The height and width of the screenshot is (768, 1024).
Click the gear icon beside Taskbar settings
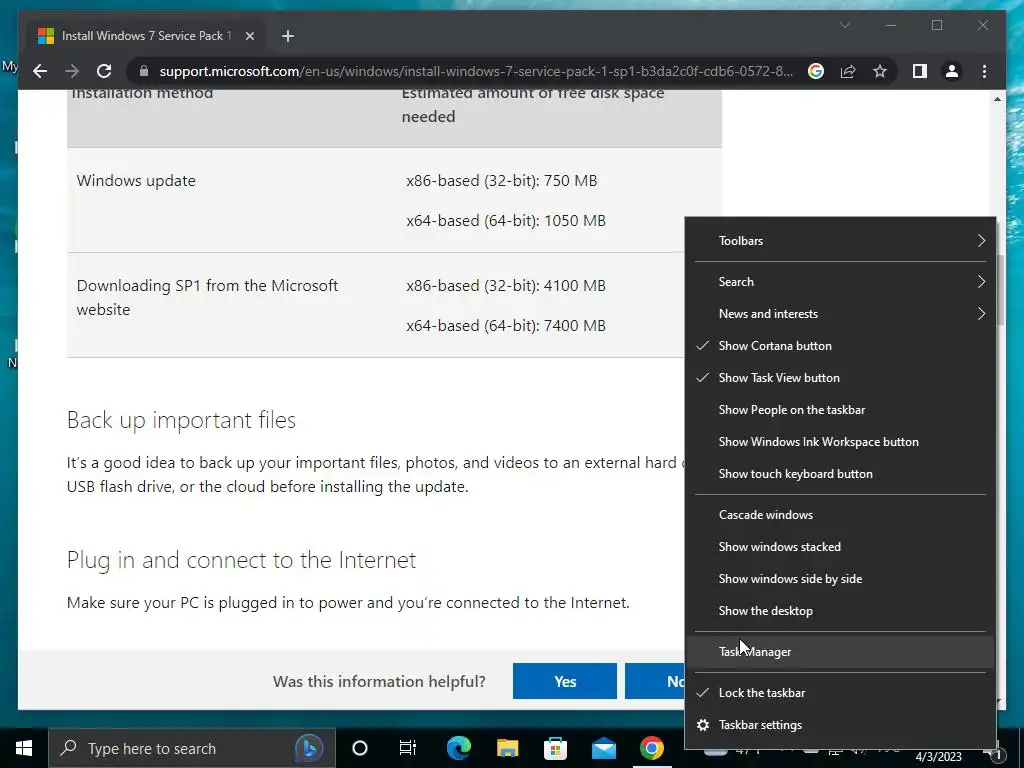coord(703,725)
